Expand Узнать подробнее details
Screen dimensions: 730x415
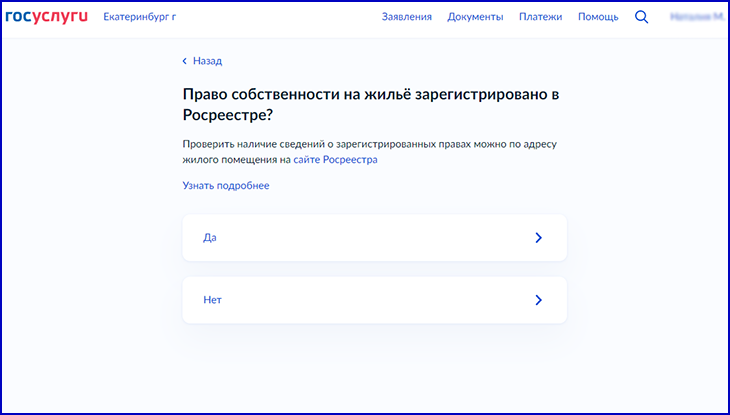click(x=225, y=185)
